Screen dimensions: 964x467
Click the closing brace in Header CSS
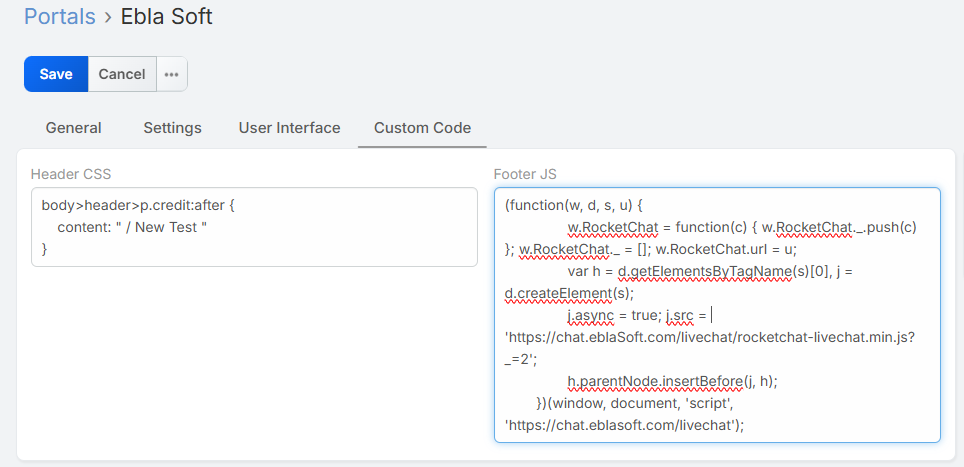[x=44, y=248]
